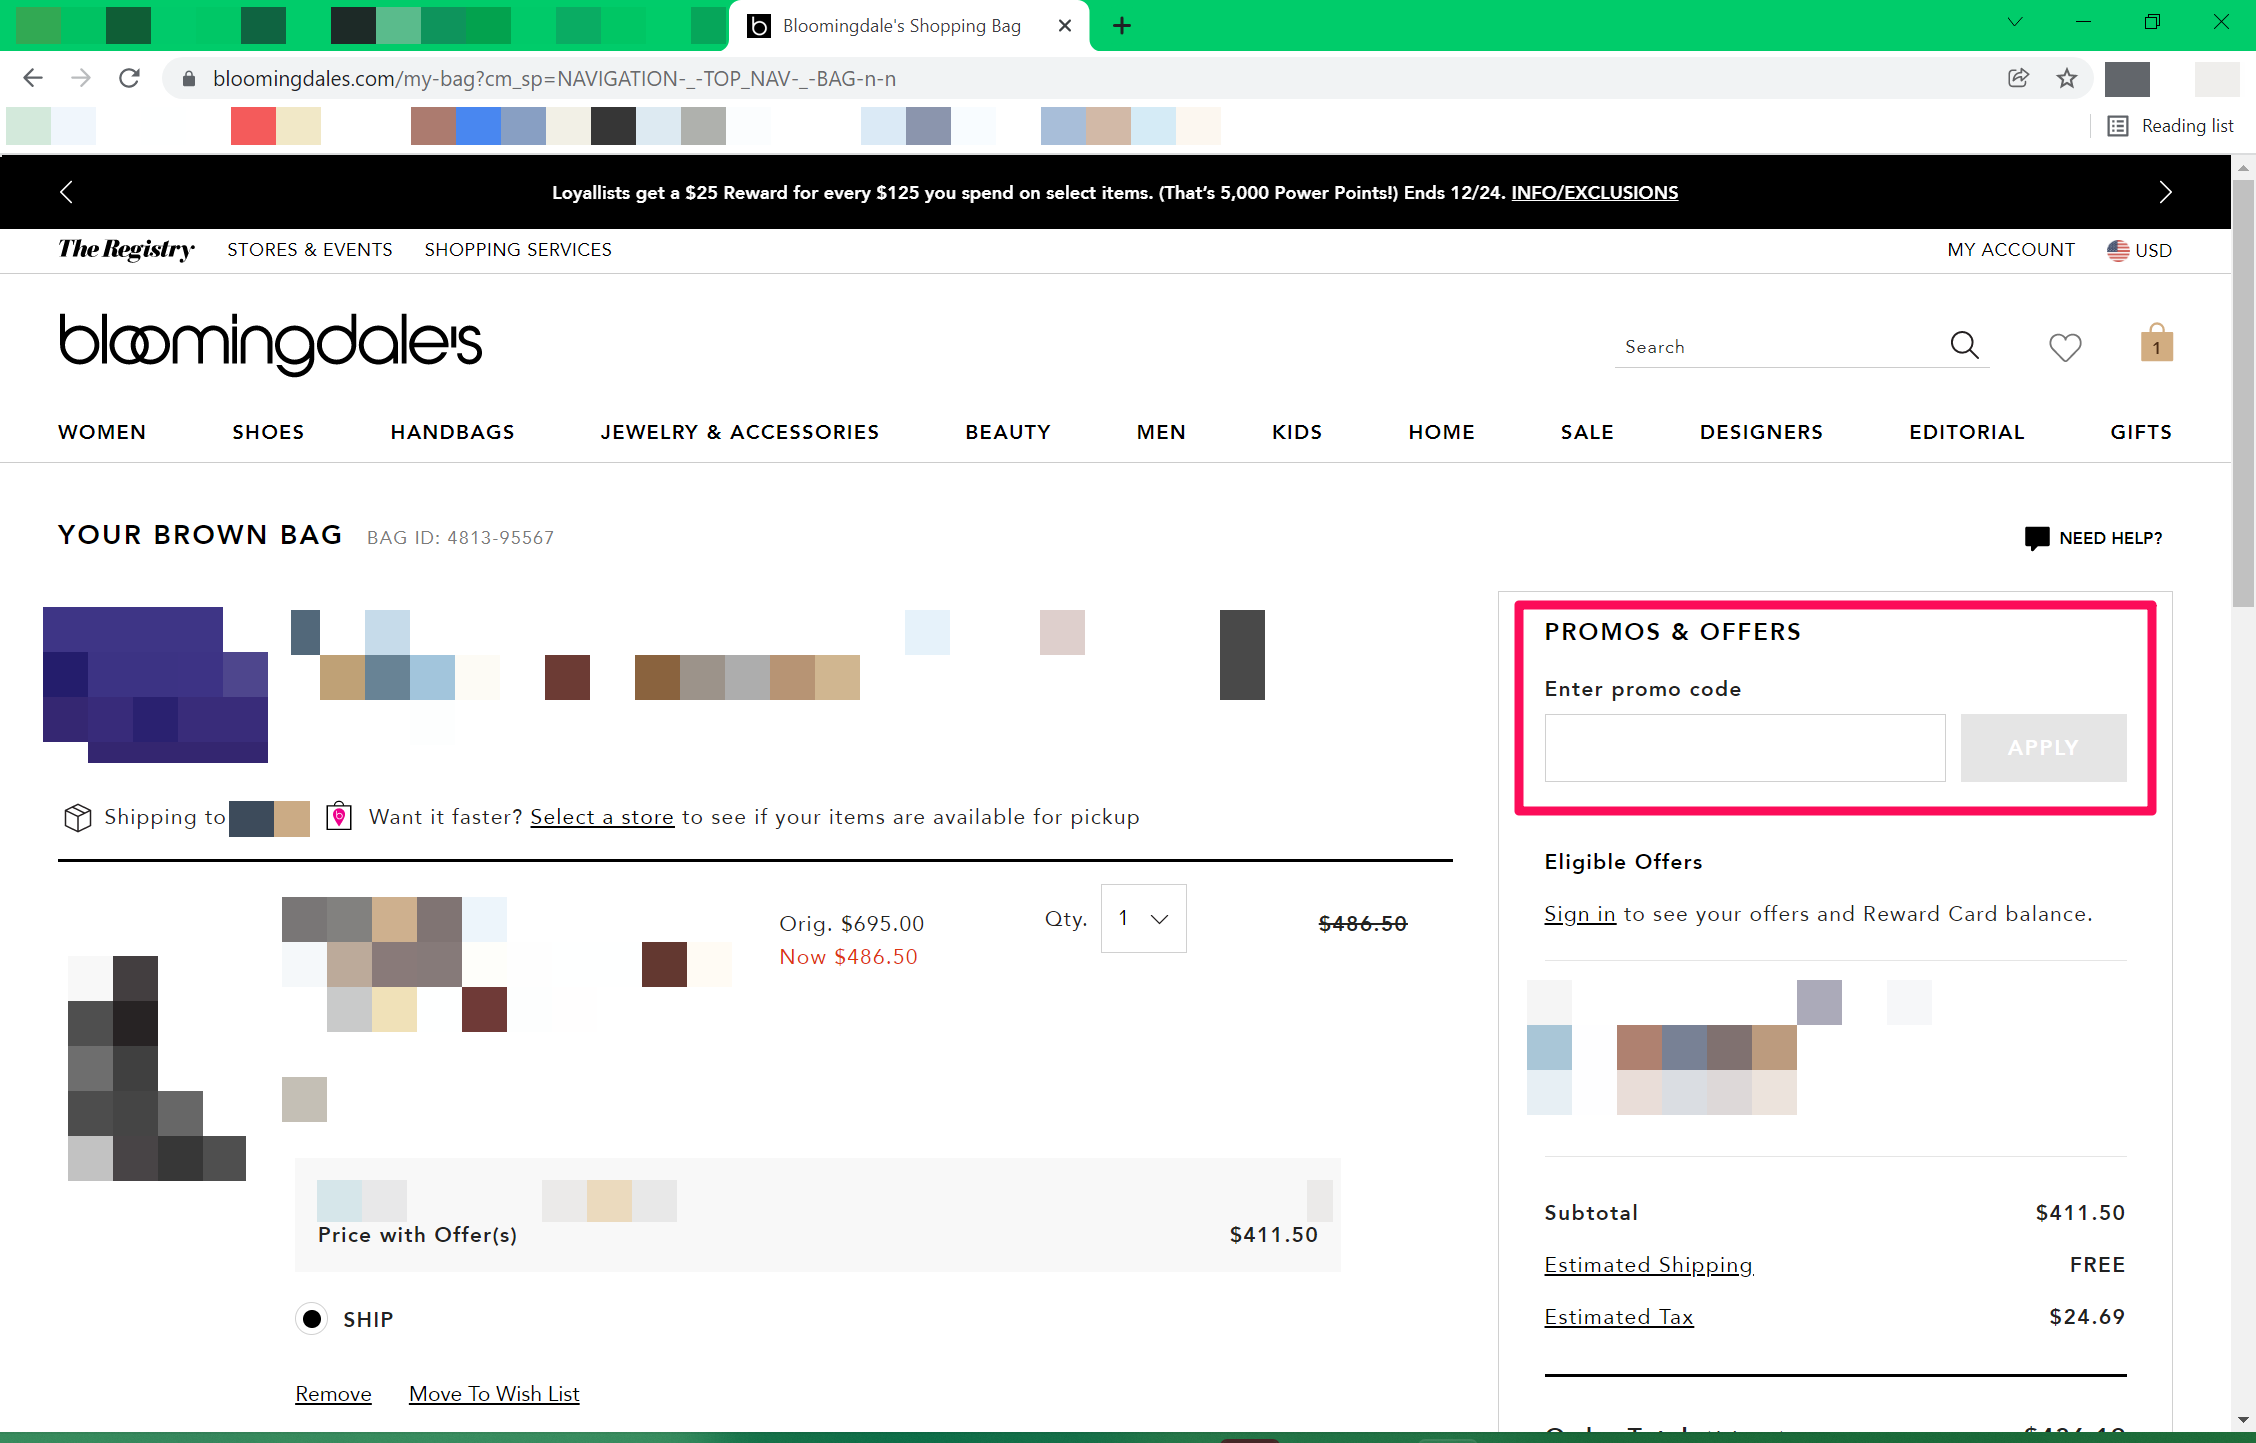The height and width of the screenshot is (1443, 2256).
Task: Open HANDBAGS category
Action: [x=452, y=432]
